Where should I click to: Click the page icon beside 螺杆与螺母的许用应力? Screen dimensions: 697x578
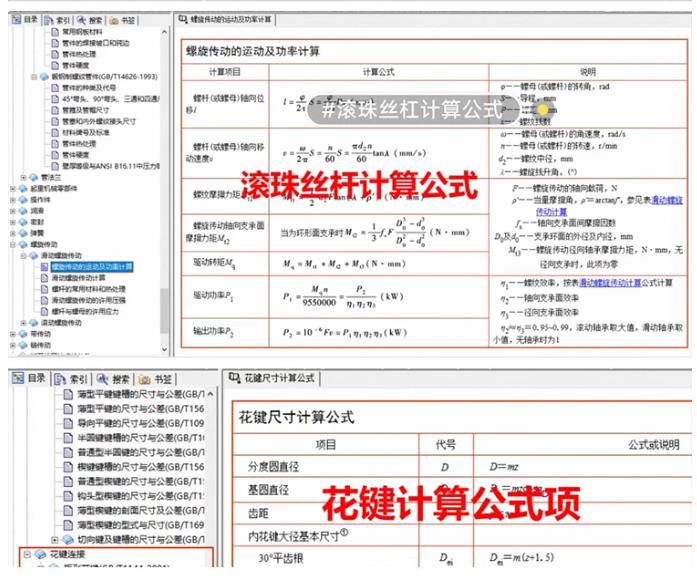pos(44,312)
